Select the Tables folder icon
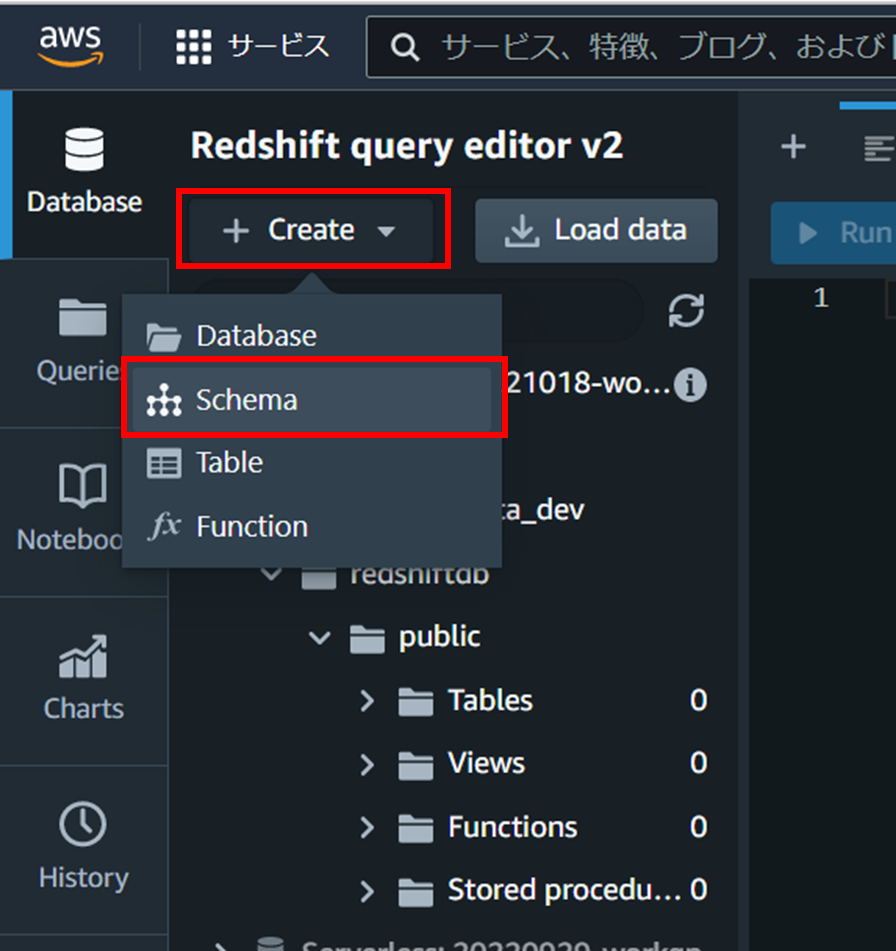Image resolution: width=896 pixels, height=951 pixels. coord(416,702)
